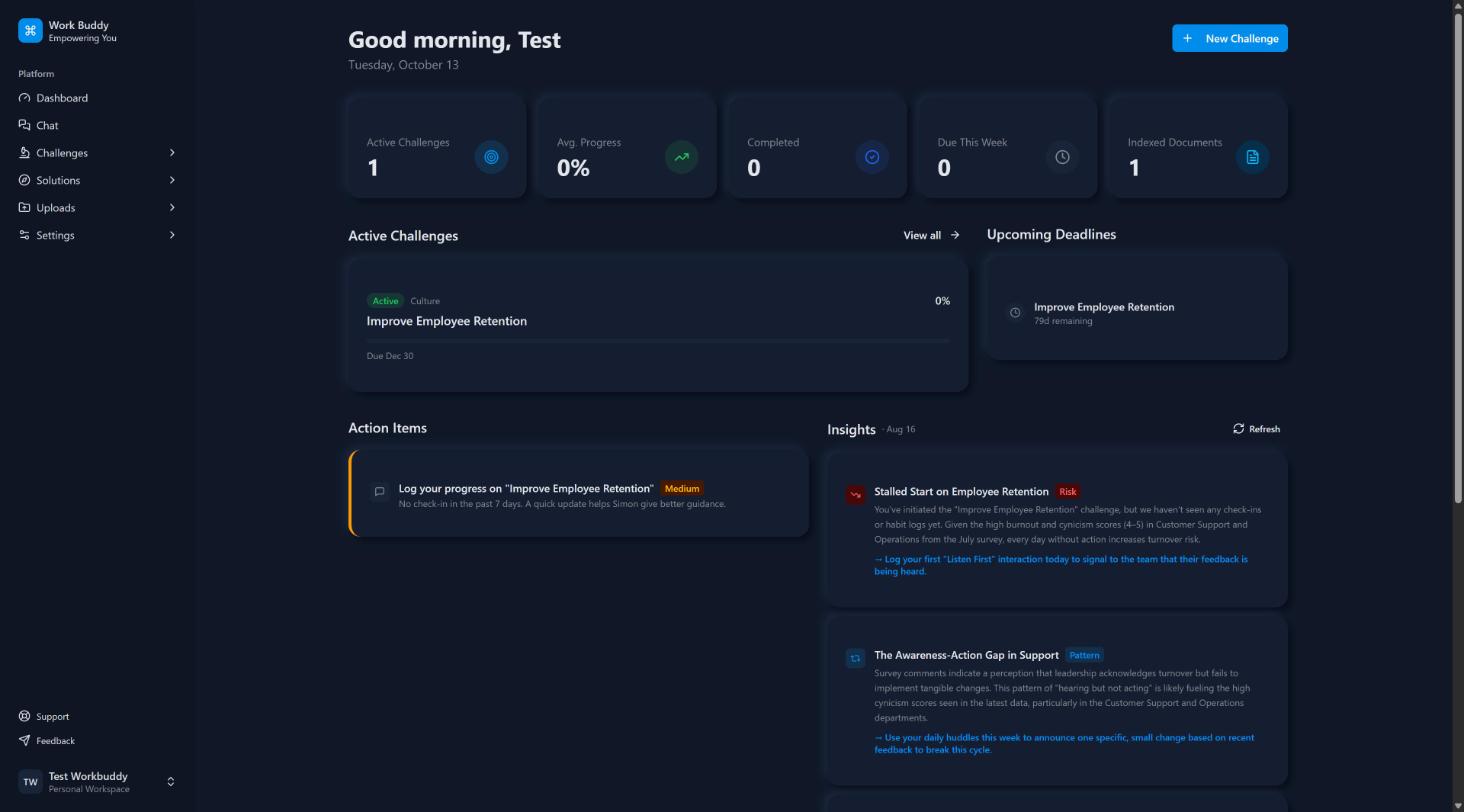Viewport: 1464px width, 812px height.
Task: Click the Pattern badge on Awareness-Action Gap insight
Action: click(x=1084, y=656)
